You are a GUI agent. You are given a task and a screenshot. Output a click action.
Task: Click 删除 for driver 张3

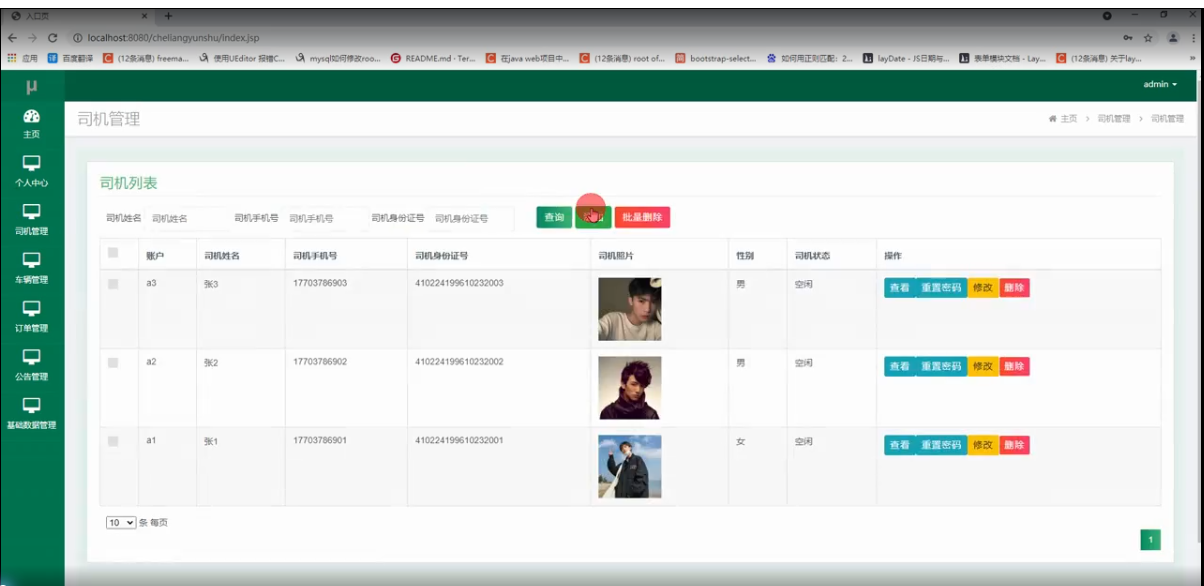(x=1014, y=288)
